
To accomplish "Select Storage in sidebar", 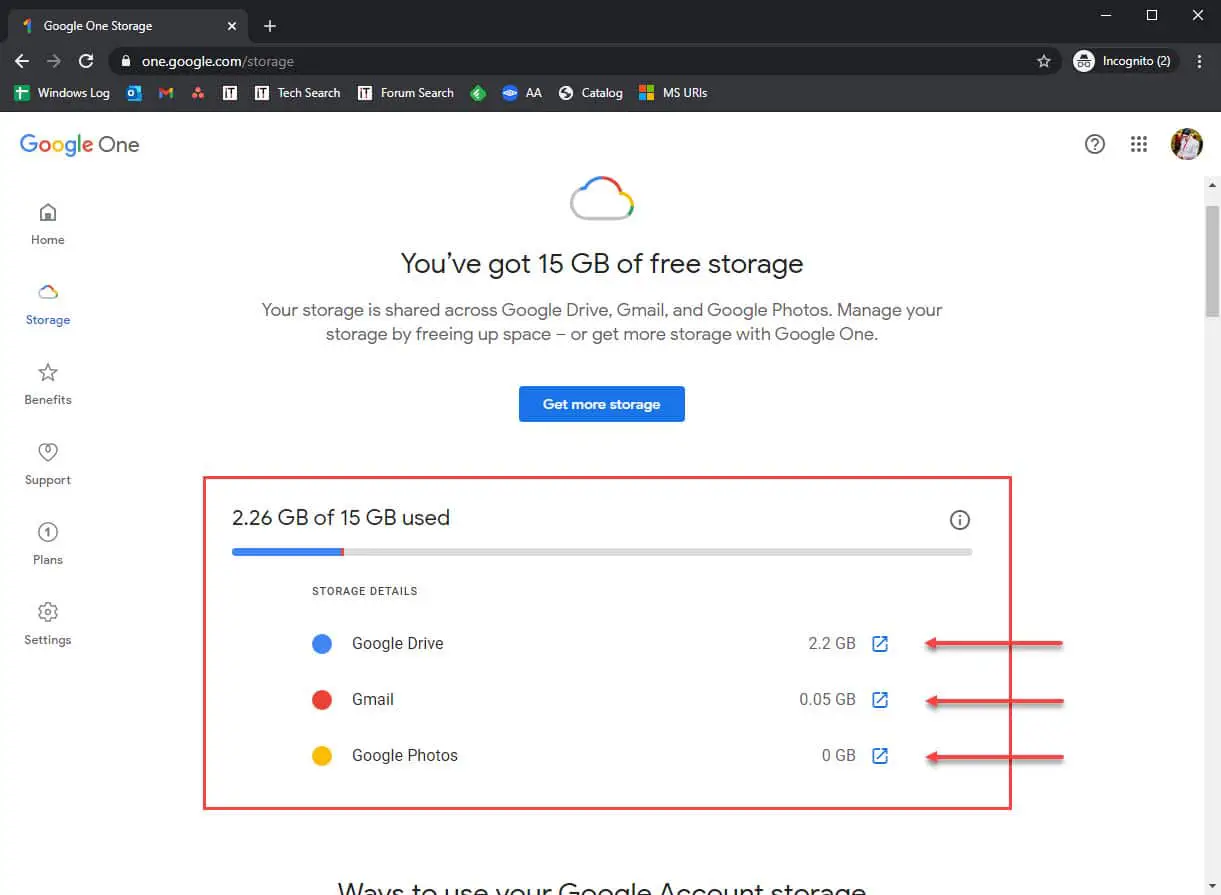I will (x=48, y=304).
